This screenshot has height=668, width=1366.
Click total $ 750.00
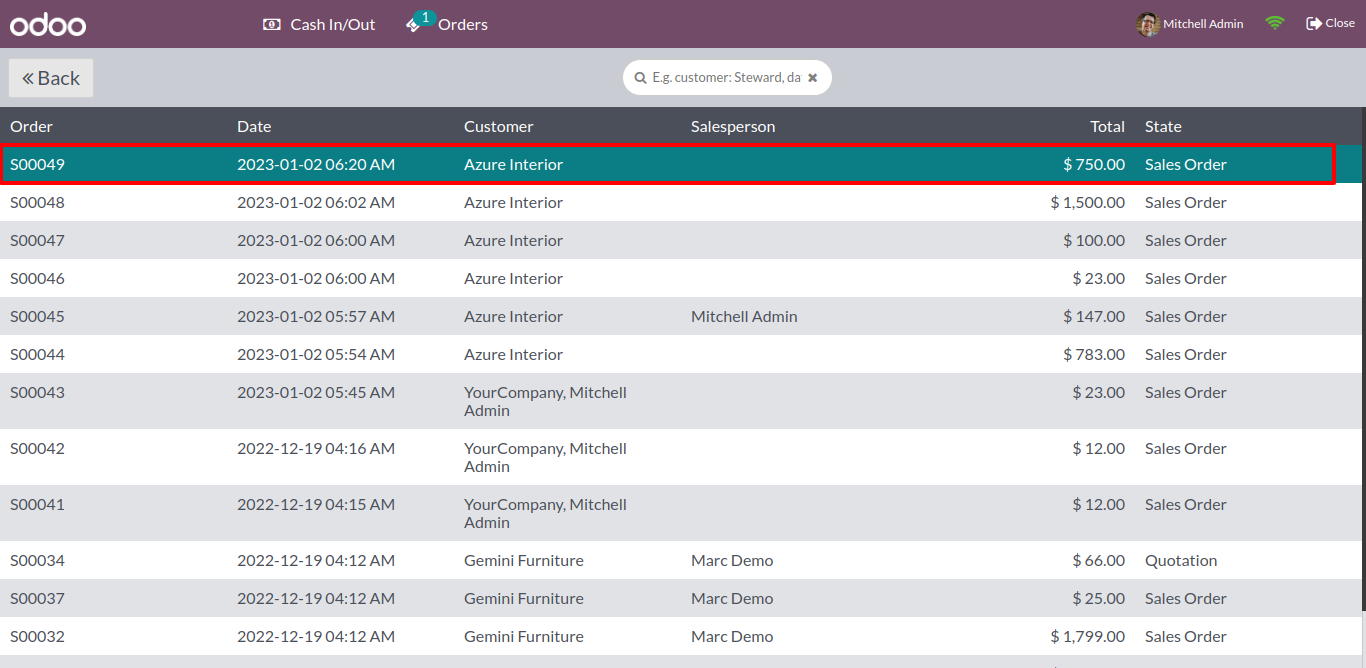coord(1094,165)
